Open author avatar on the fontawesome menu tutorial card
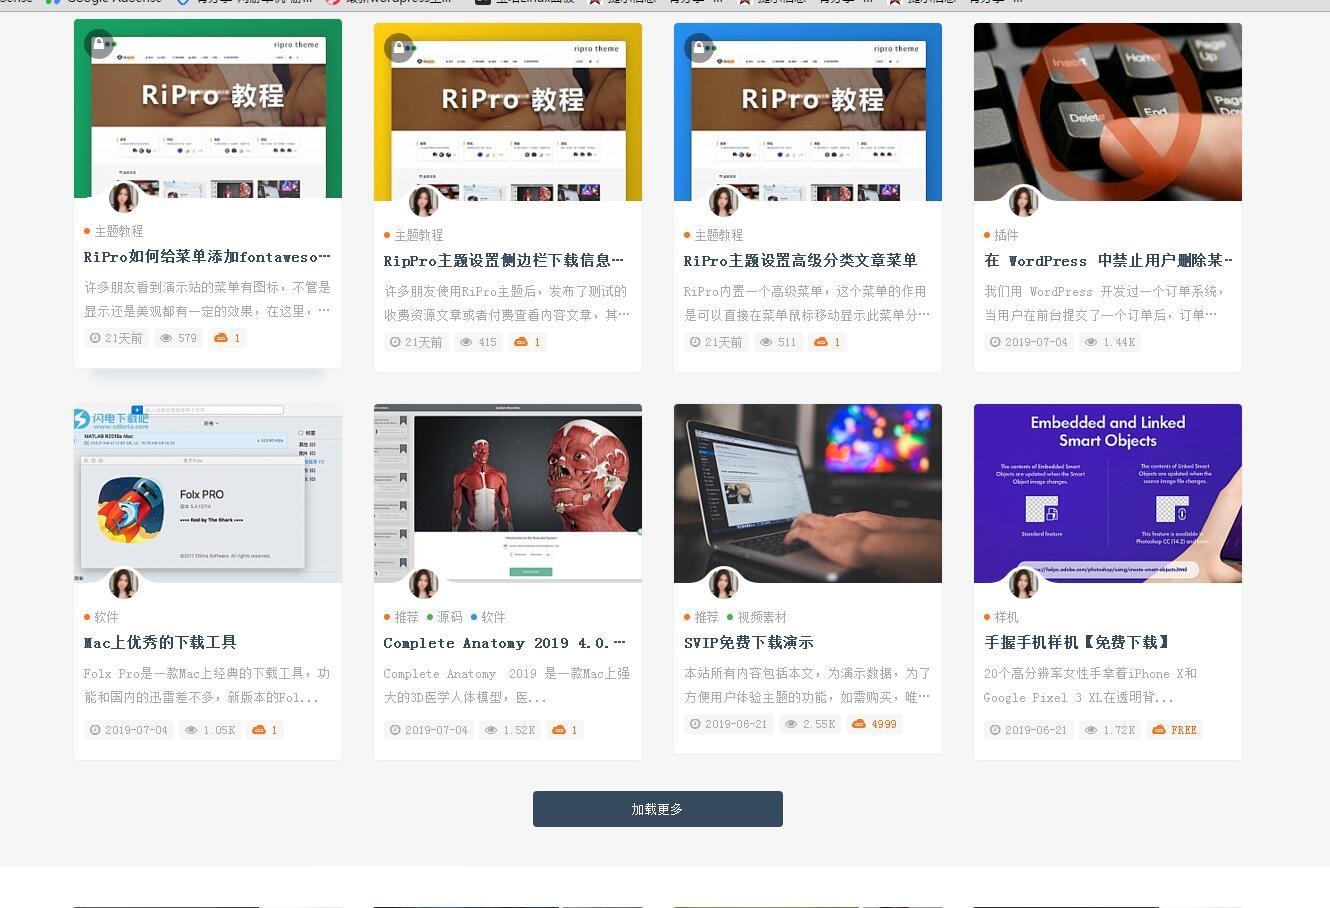Screen dimensions: 1330x908 (124, 197)
